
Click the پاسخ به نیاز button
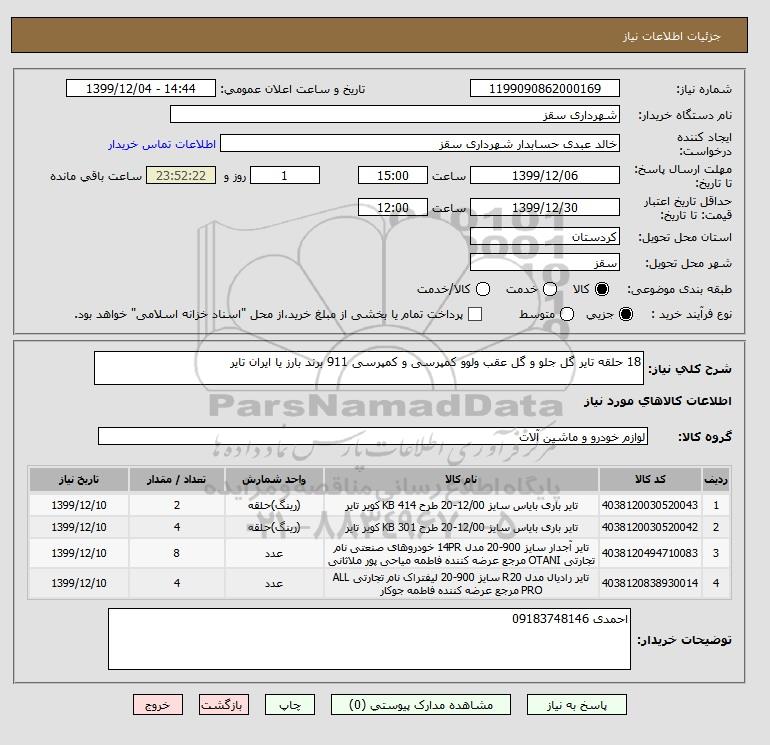coord(577,705)
